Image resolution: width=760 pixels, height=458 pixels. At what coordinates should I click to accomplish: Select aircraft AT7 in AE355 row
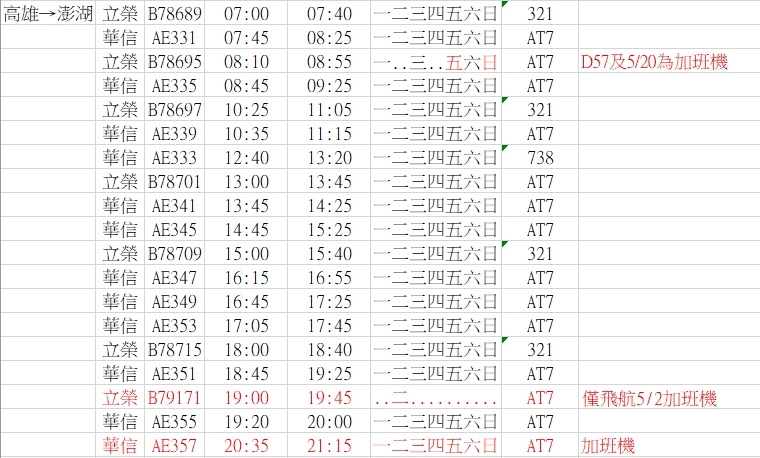coord(540,422)
